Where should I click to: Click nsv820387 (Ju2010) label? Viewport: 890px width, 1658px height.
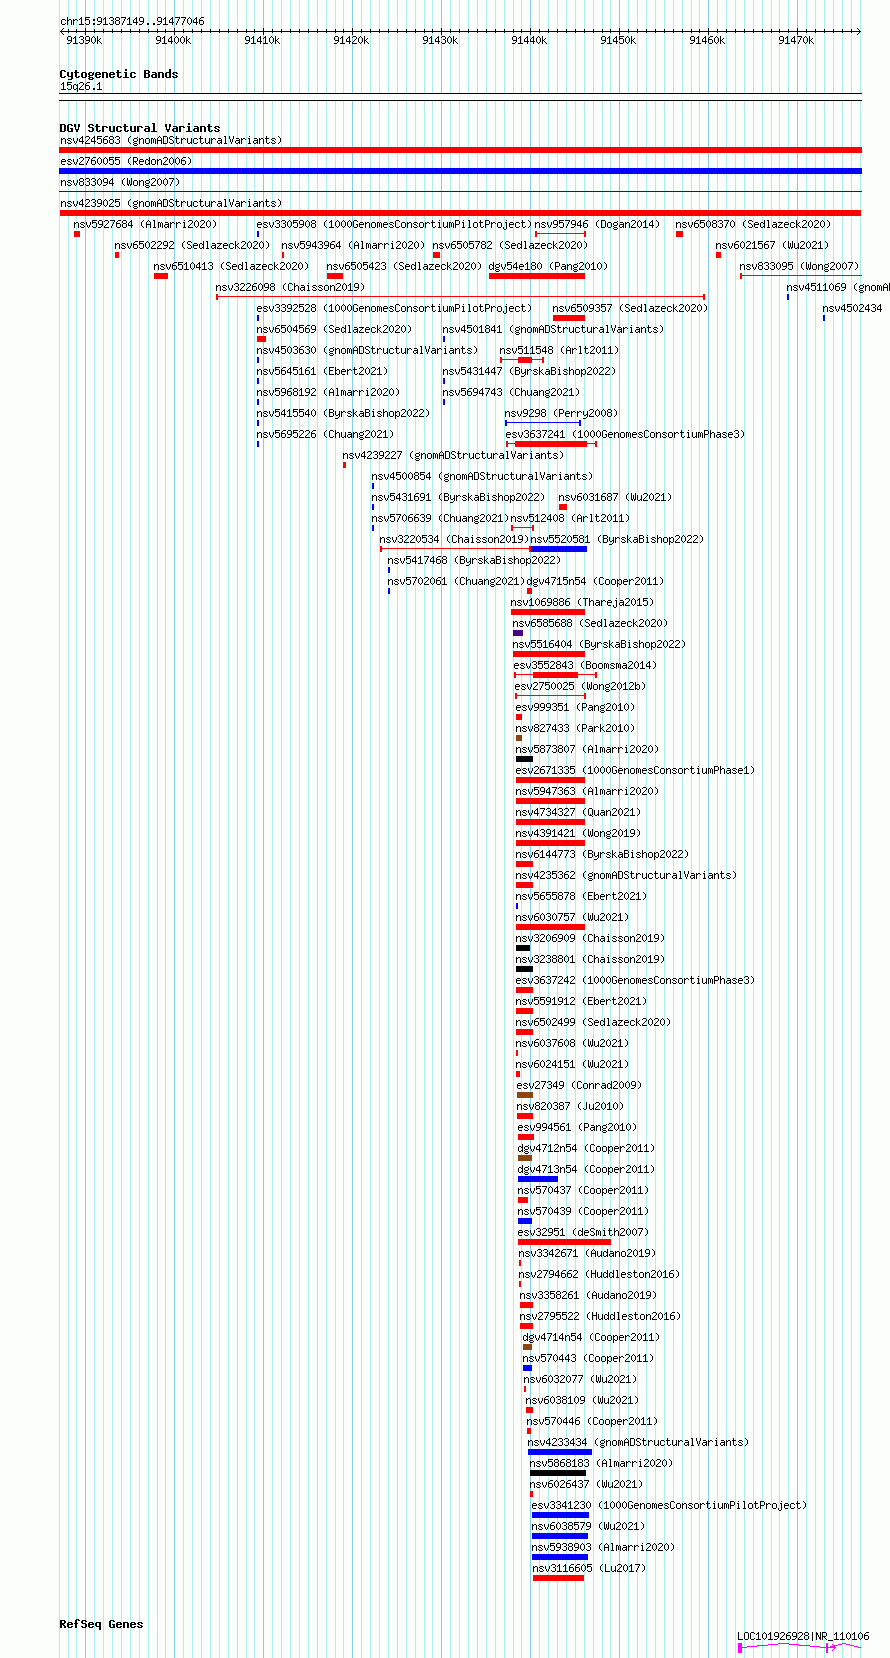(570, 1106)
